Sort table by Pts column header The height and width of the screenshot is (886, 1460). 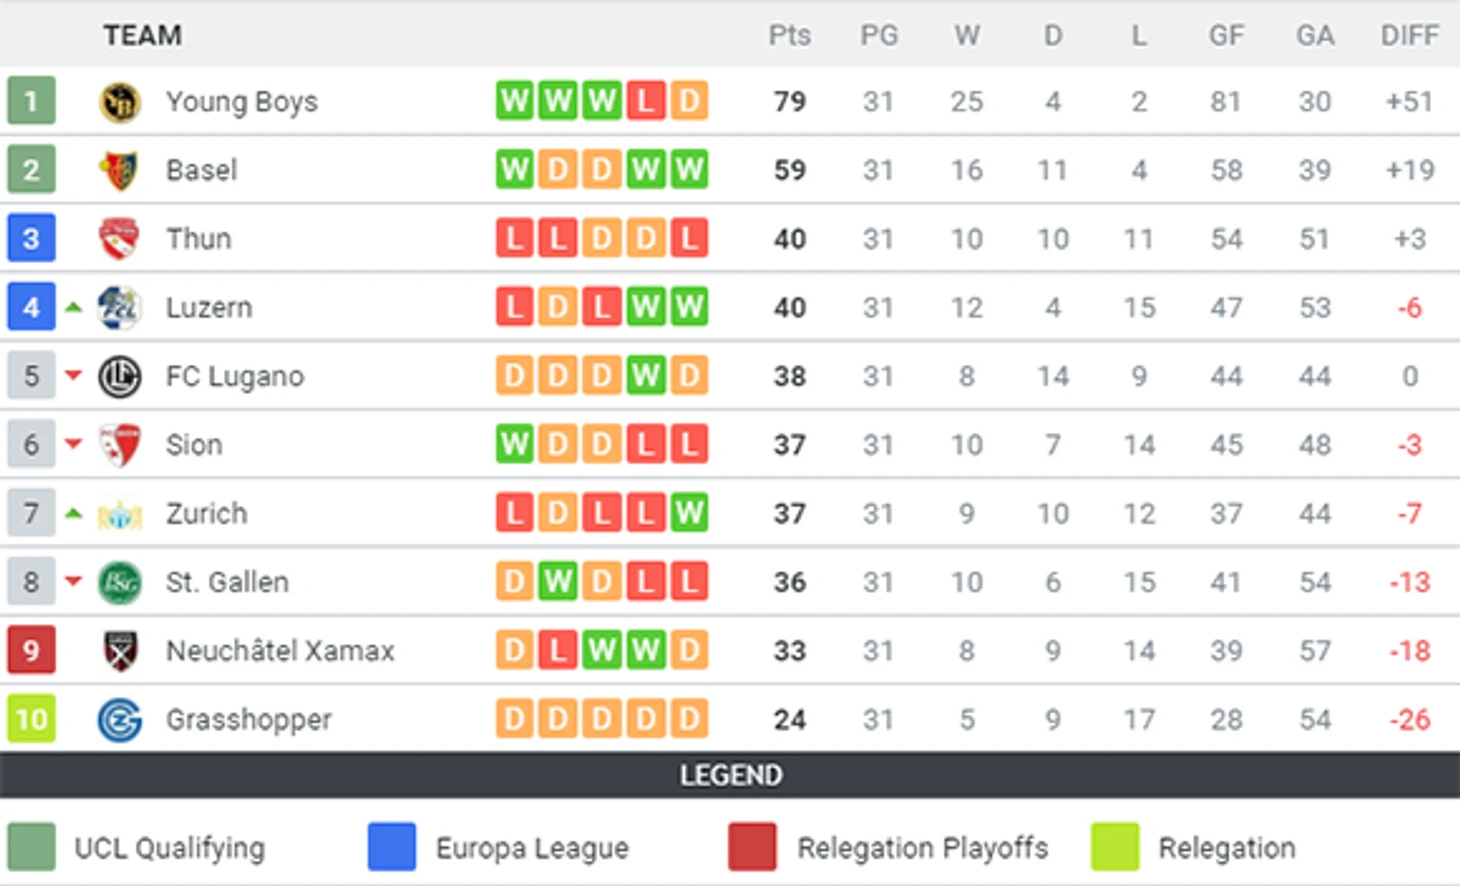pos(789,36)
